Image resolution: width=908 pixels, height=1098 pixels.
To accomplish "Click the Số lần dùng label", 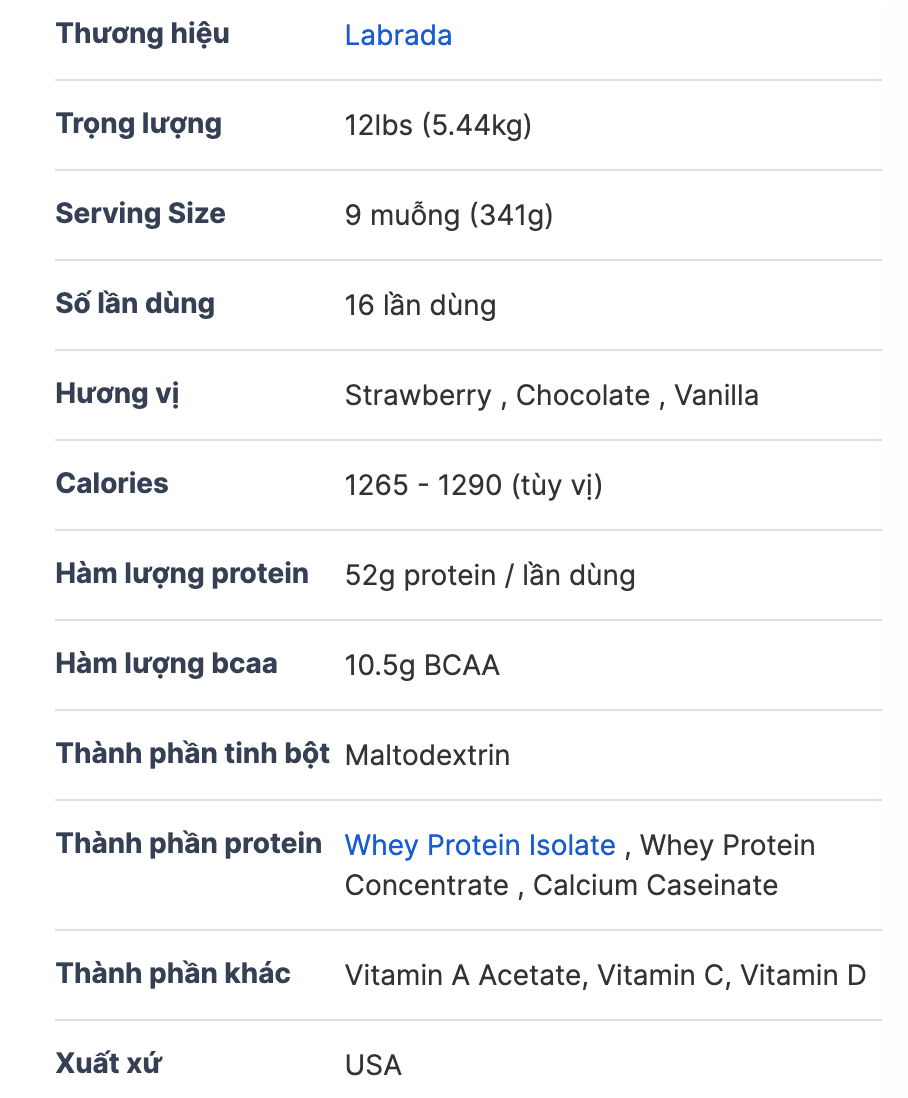I will click(x=135, y=304).
